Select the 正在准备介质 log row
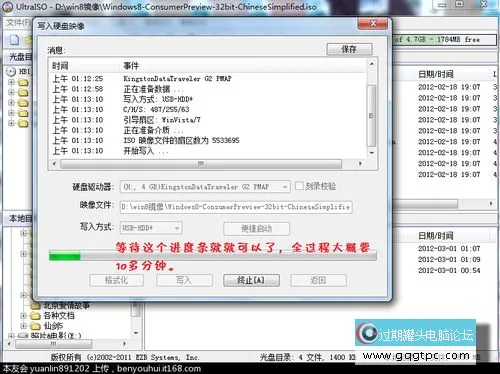The image size is (500, 374). click(208, 130)
